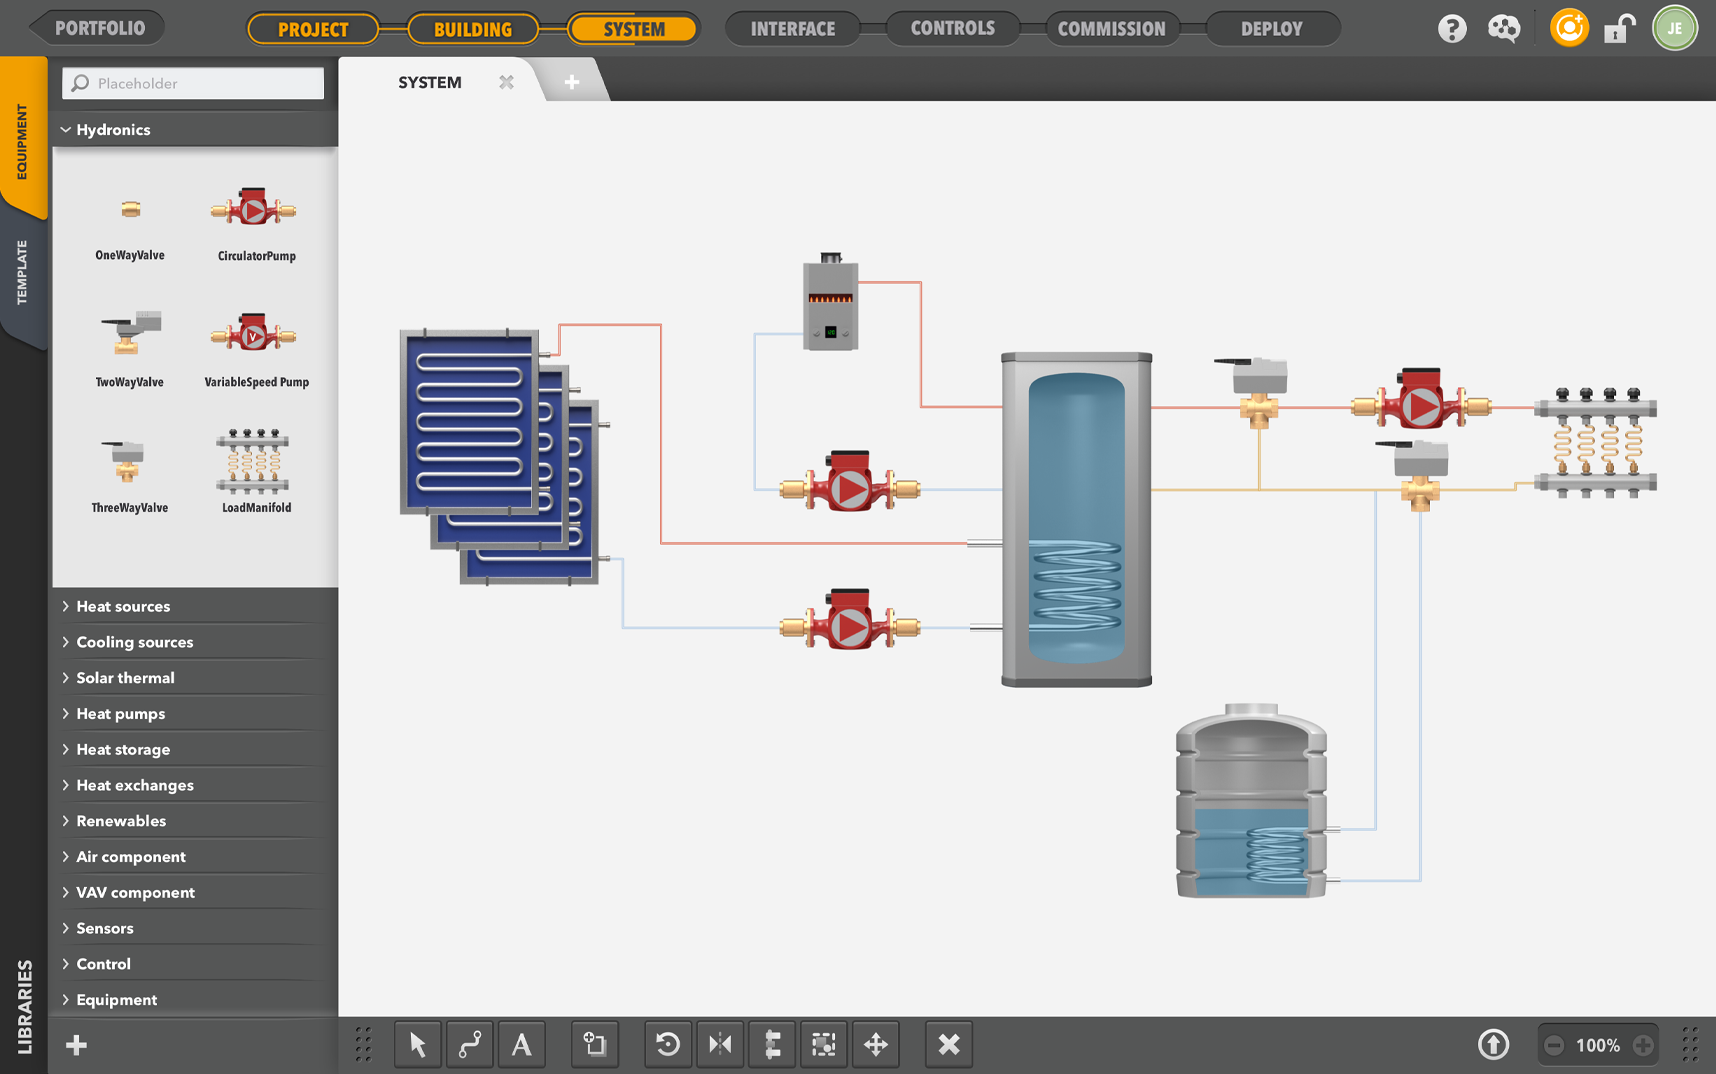This screenshot has width=1716, height=1074.
Task: Open the help question mark icon
Action: point(1452,29)
